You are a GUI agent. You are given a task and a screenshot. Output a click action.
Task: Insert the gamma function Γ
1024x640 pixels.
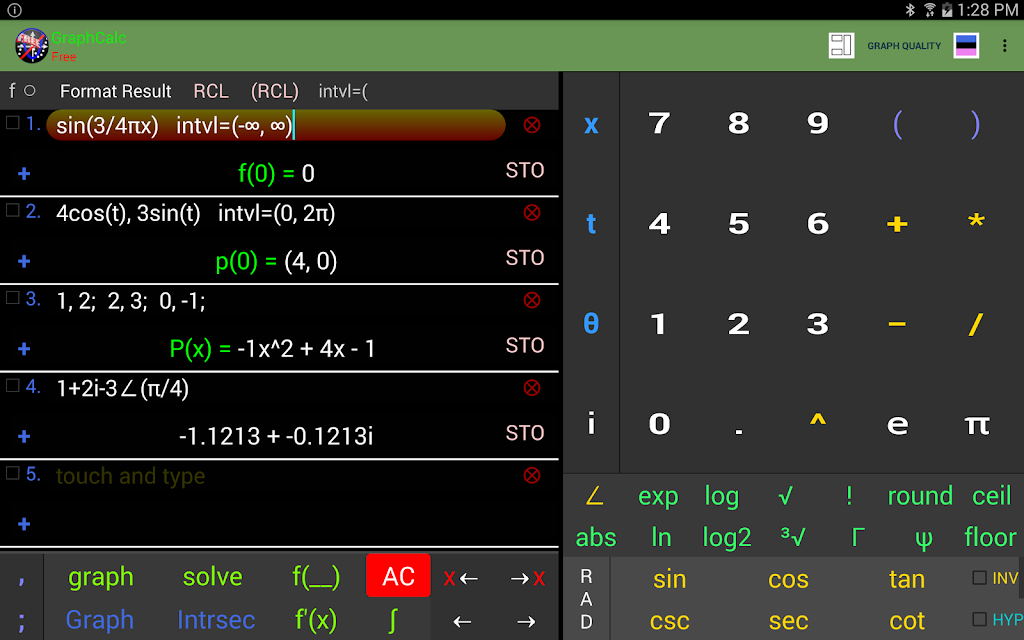click(x=858, y=537)
